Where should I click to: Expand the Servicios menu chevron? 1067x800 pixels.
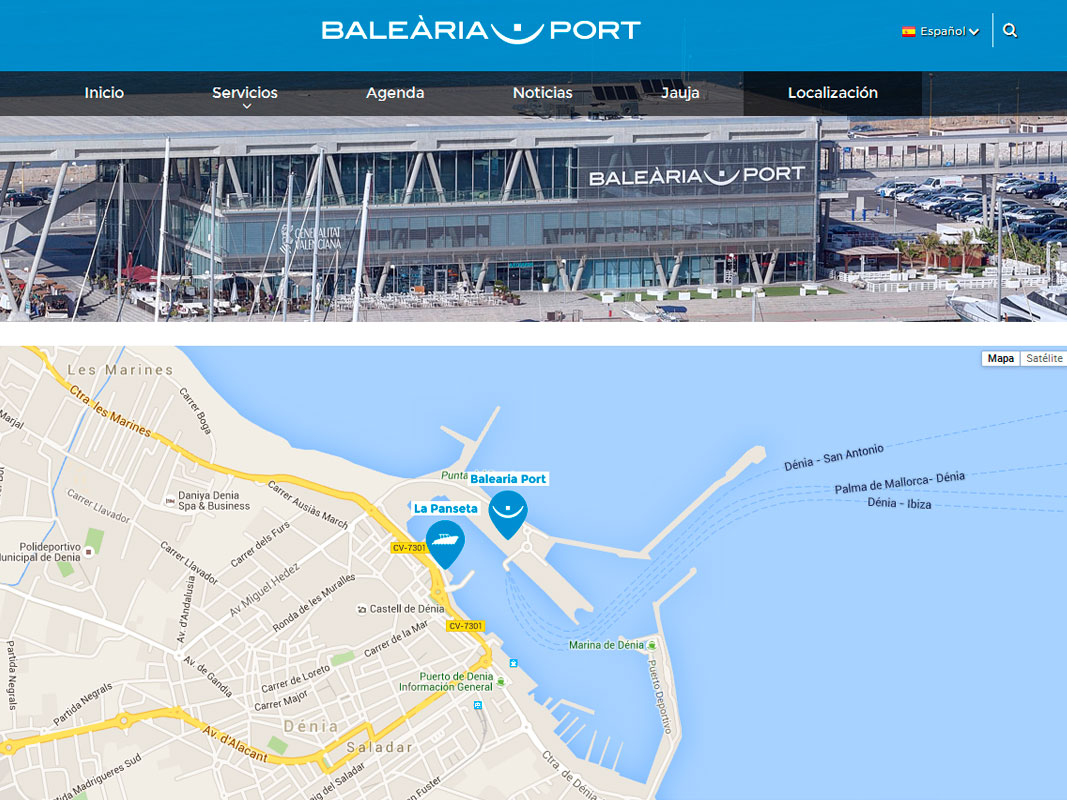tap(247, 106)
